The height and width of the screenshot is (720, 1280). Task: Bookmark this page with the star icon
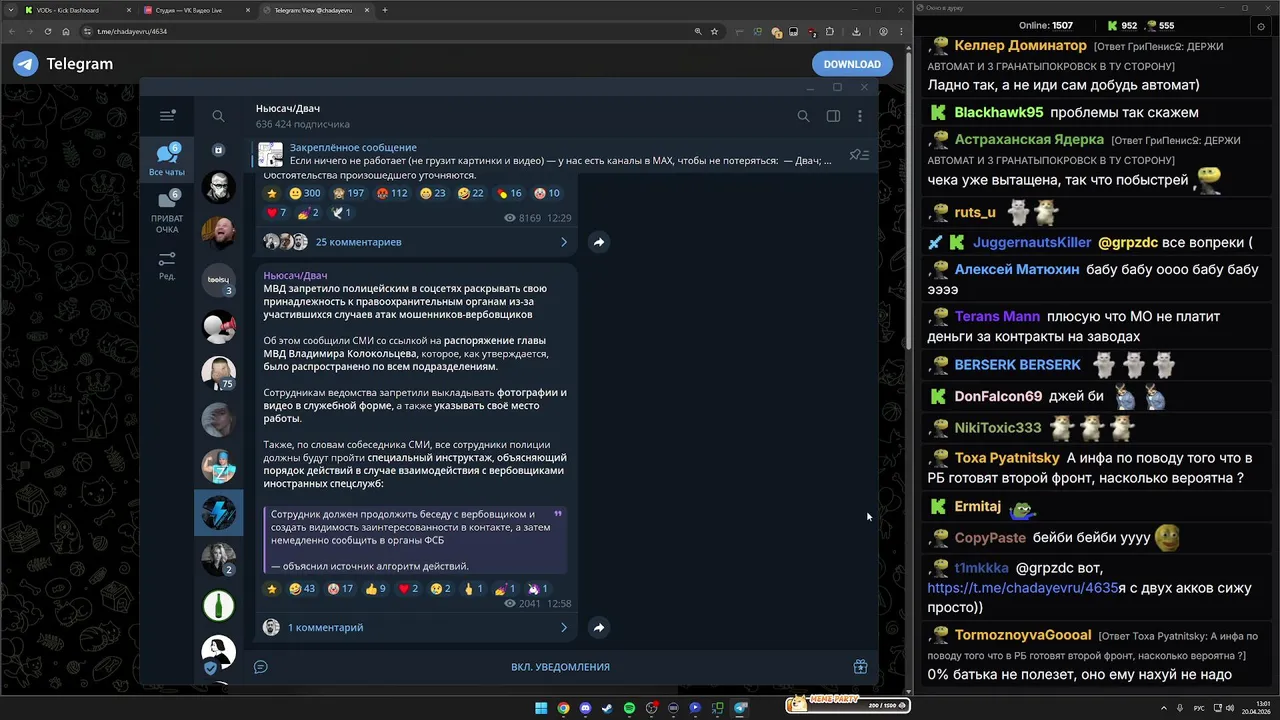point(714,31)
